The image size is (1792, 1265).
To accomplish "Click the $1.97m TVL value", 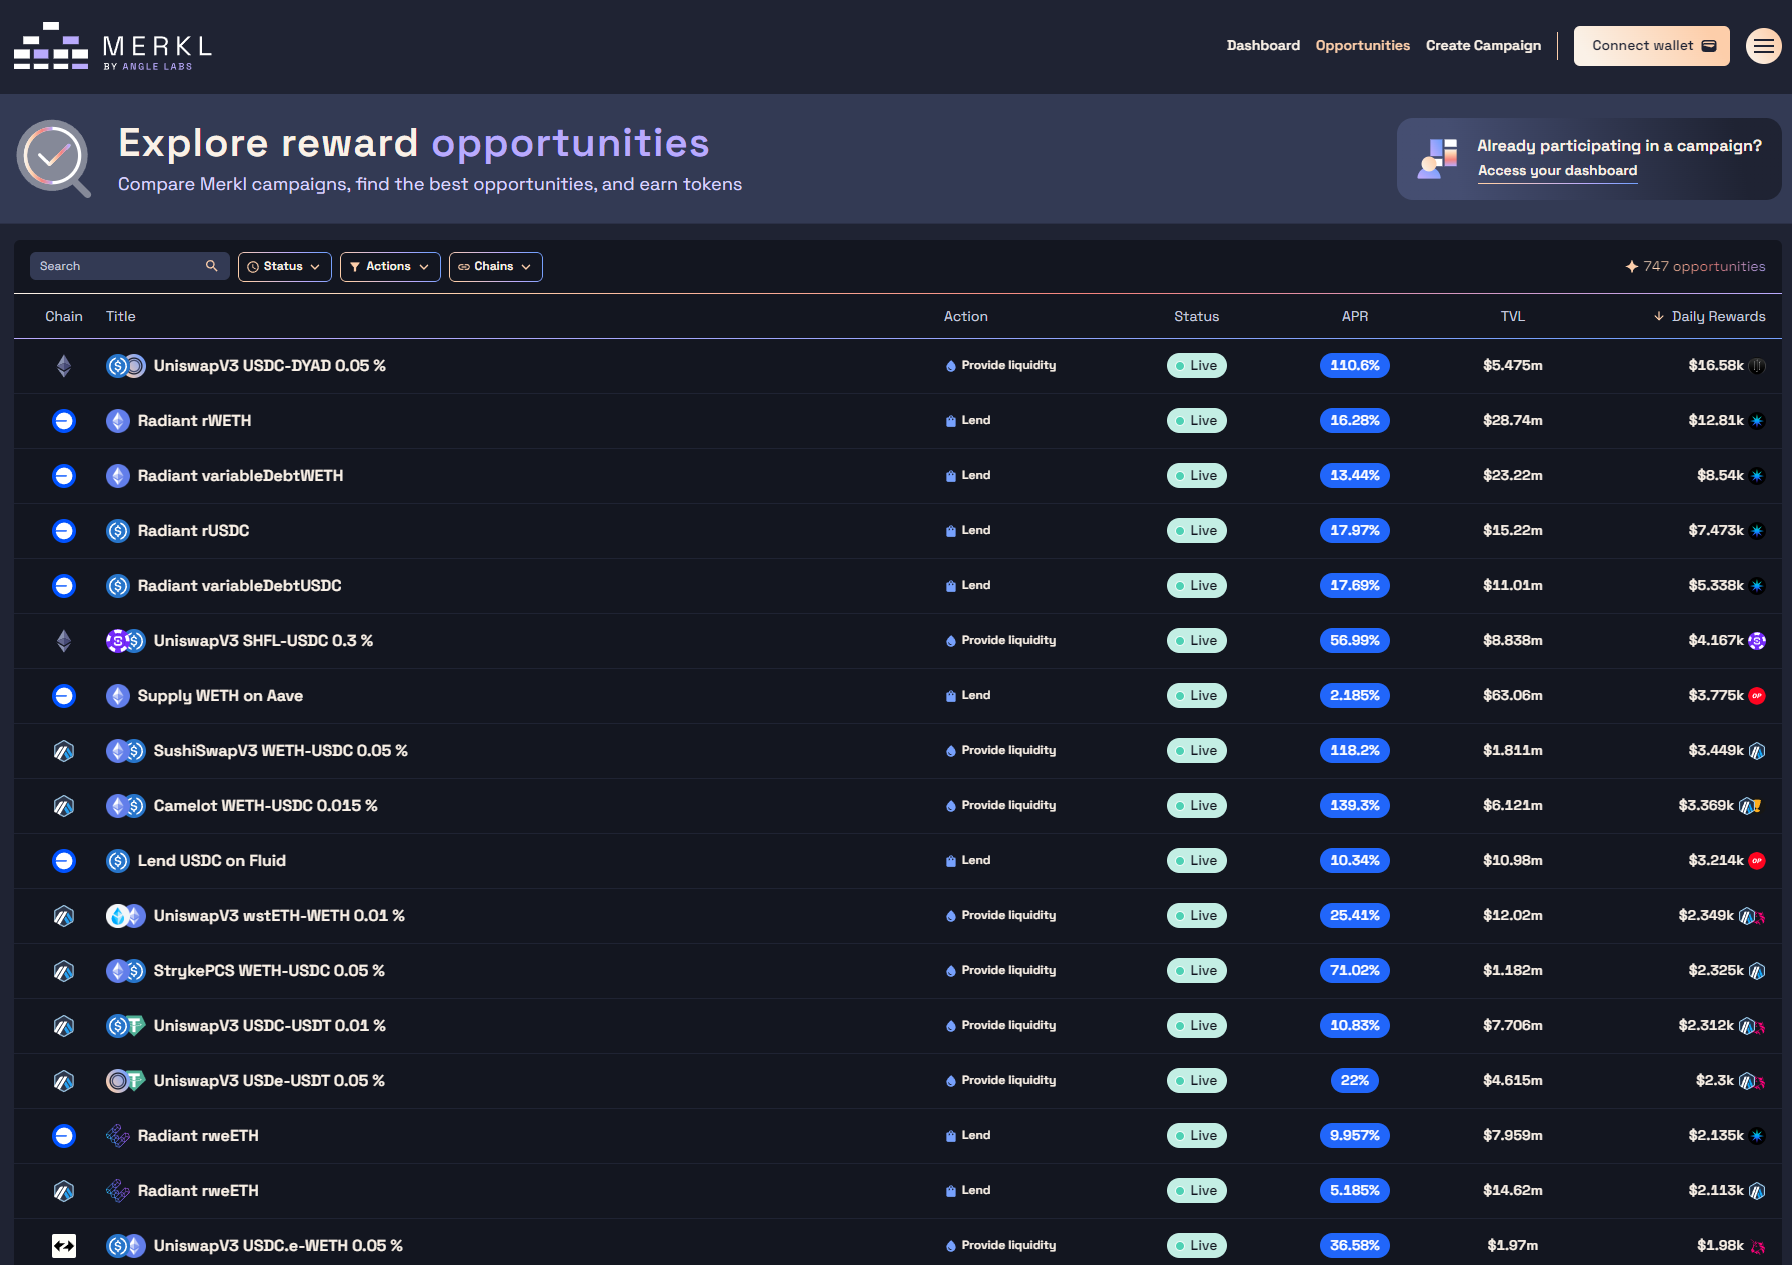I will coord(1513,1246).
